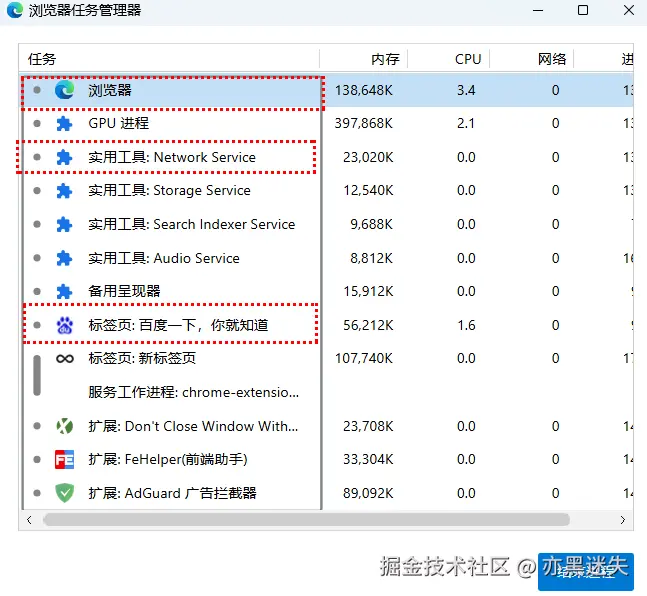Sort by the CPU column header
This screenshot has width=647, height=596.
click(x=449, y=59)
